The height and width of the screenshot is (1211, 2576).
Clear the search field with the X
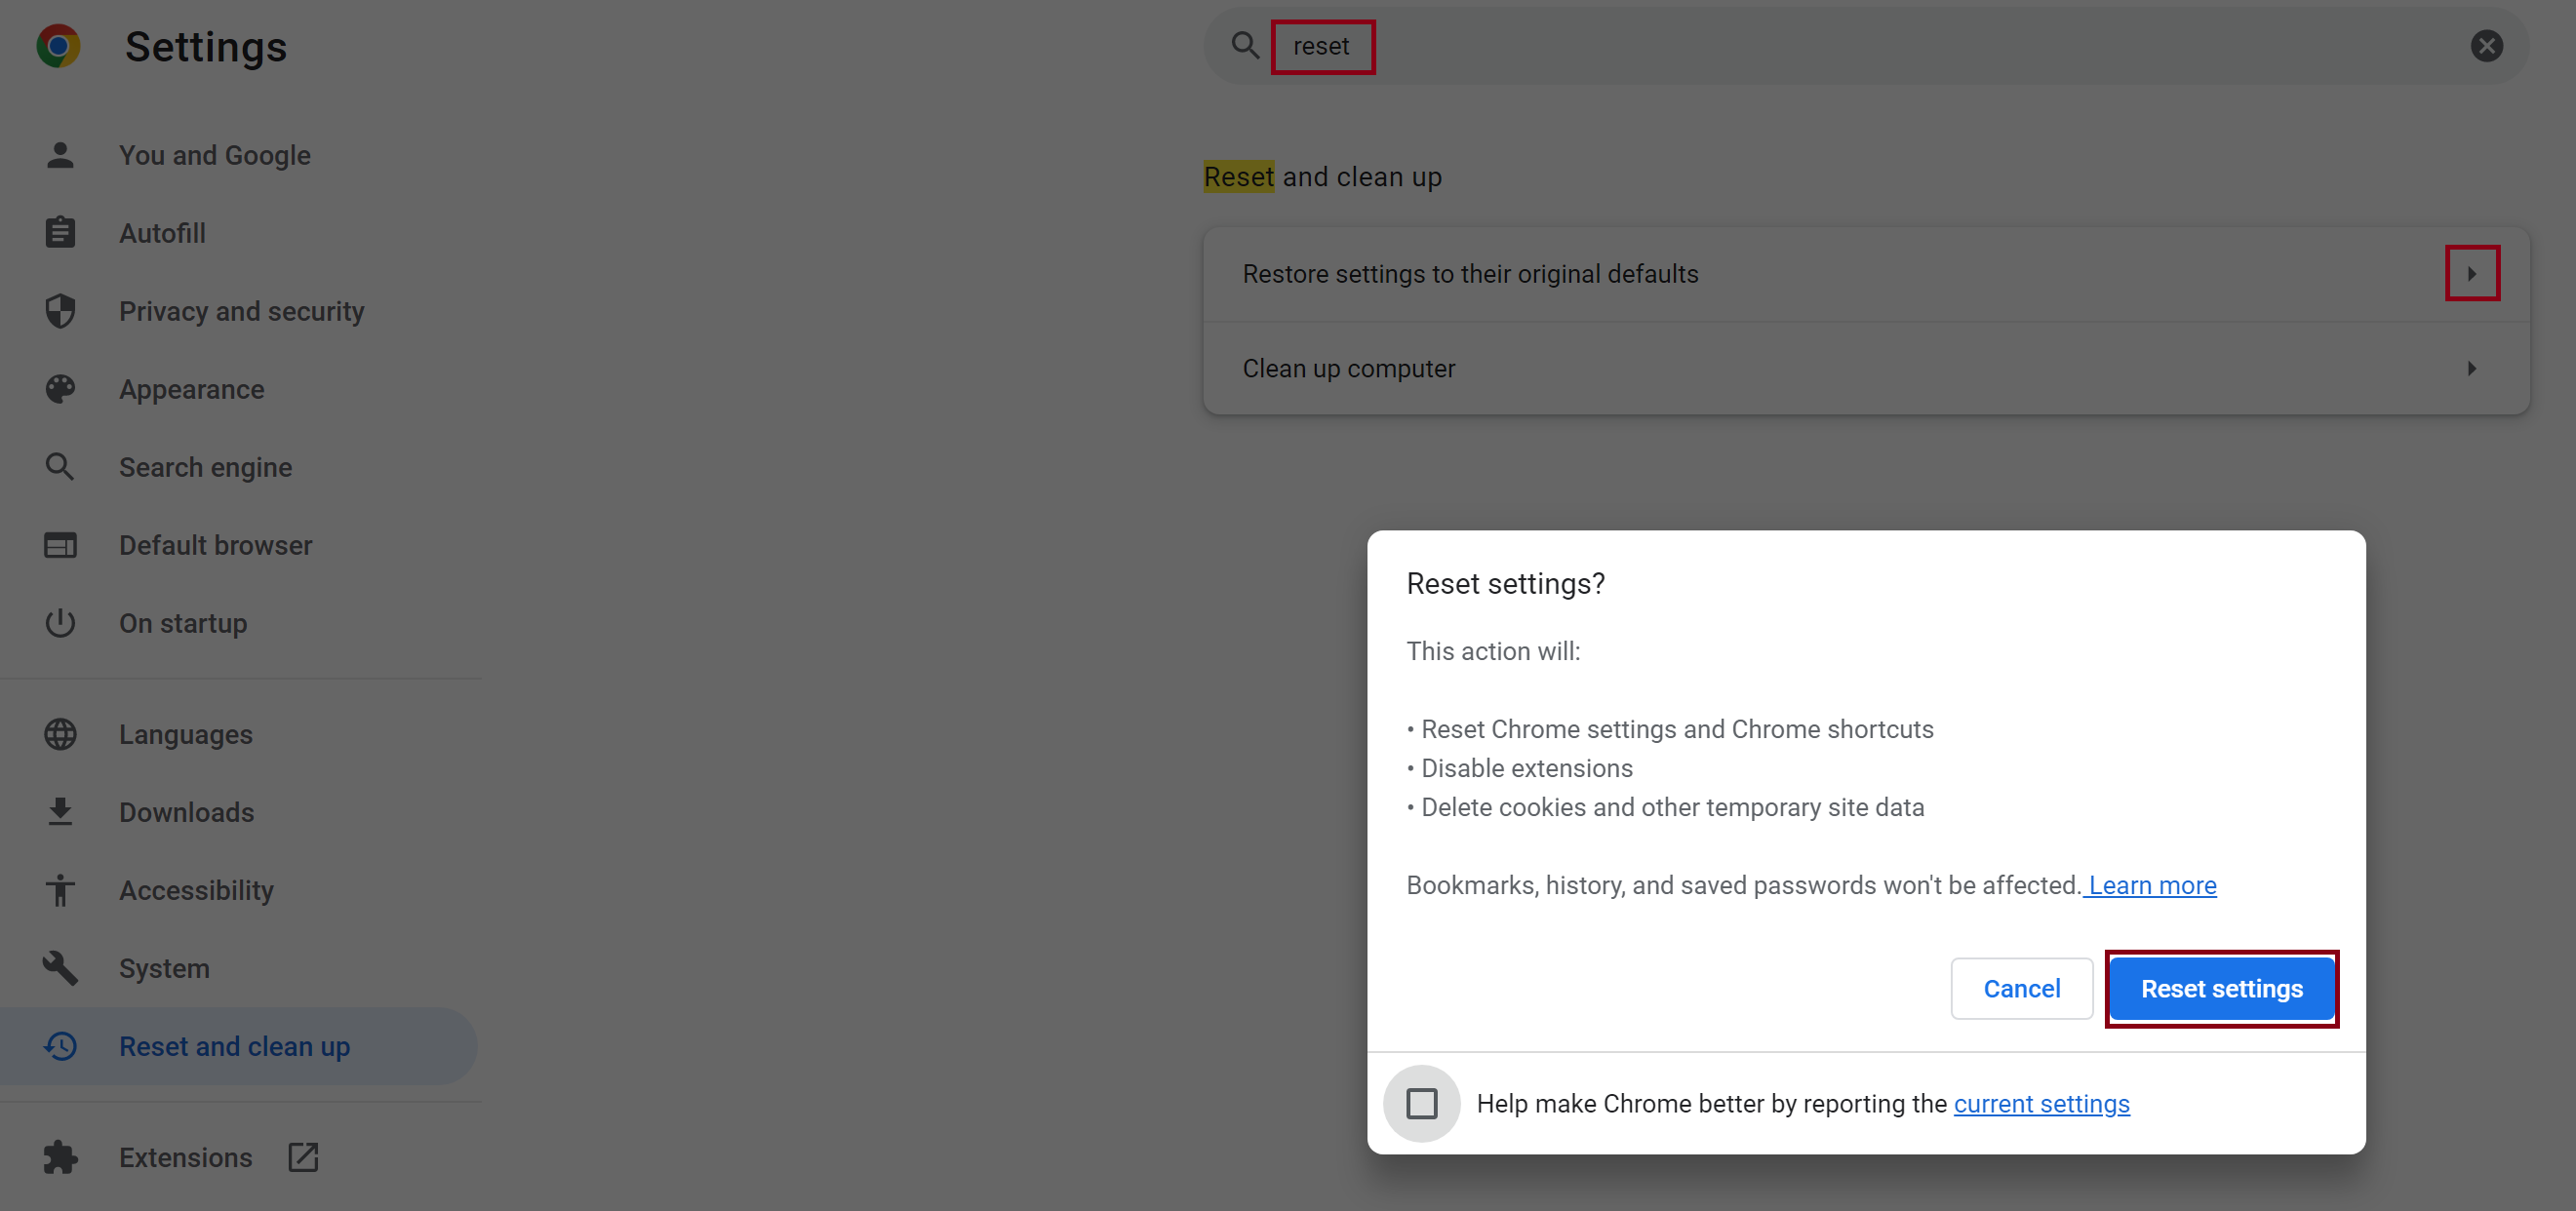pos(2487,45)
